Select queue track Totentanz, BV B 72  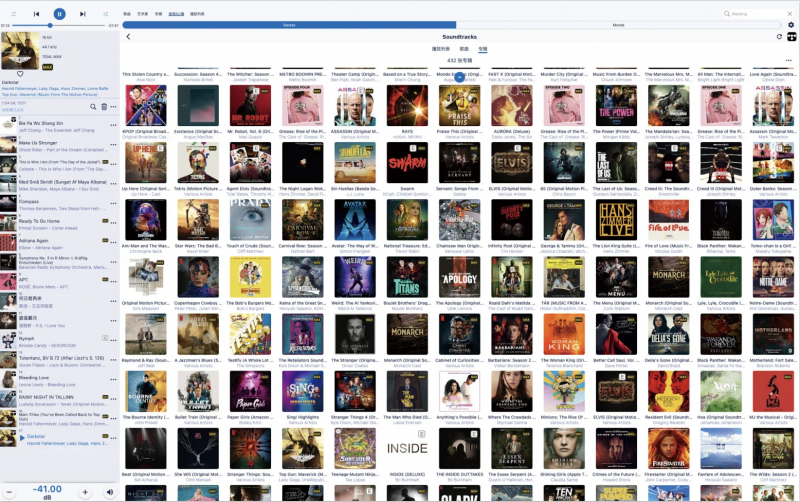tap(60, 361)
